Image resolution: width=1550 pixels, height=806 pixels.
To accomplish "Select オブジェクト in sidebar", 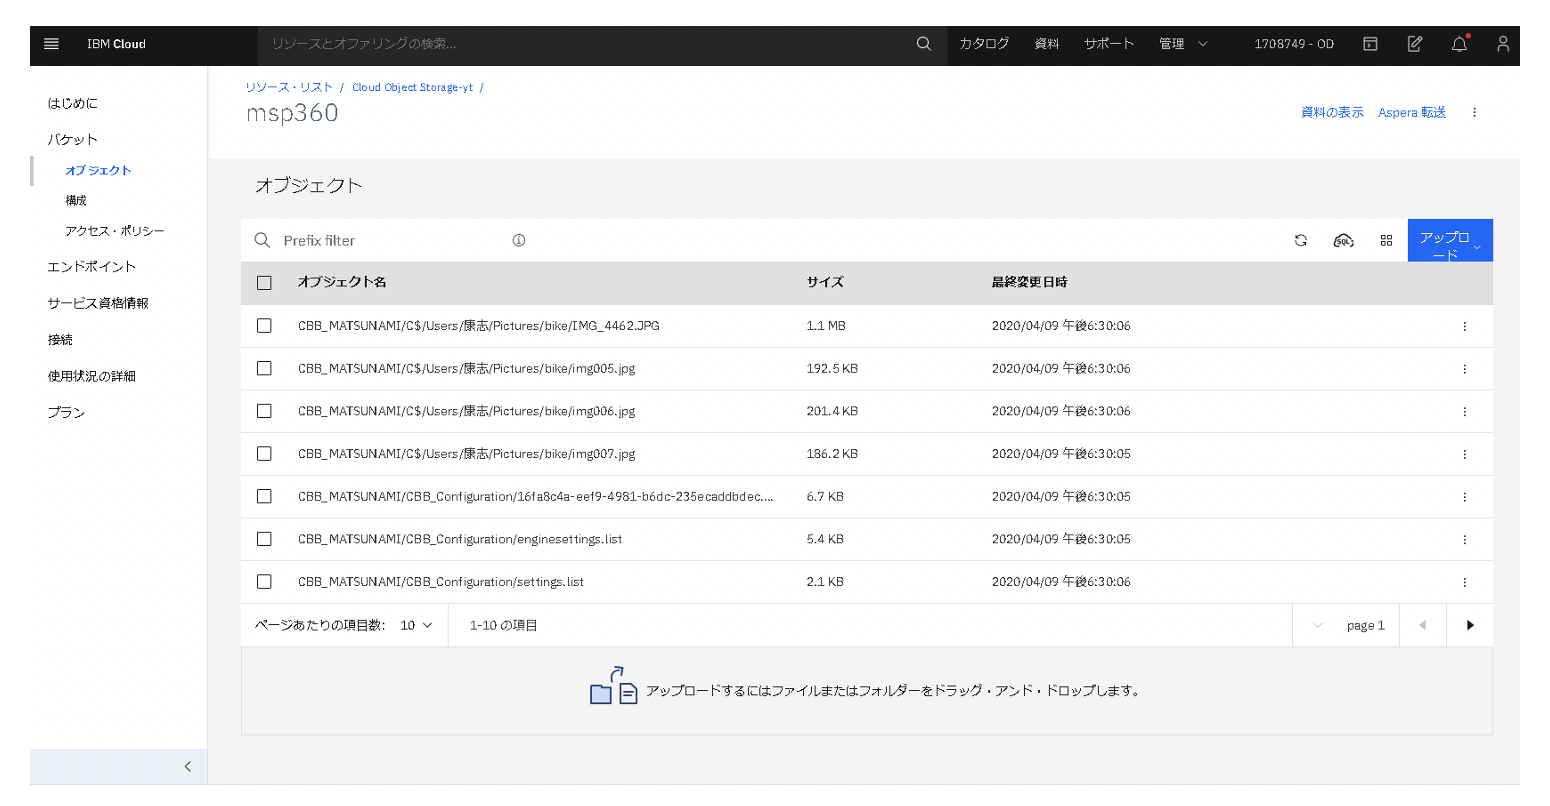I will [98, 170].
